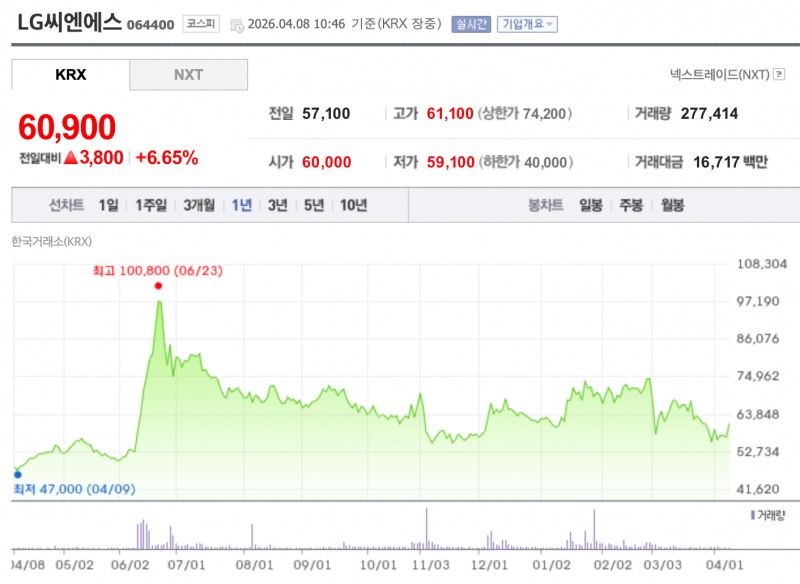The image size is (800, 584).
Task: Switch to the NXT tab
Action: coord(188,74)
